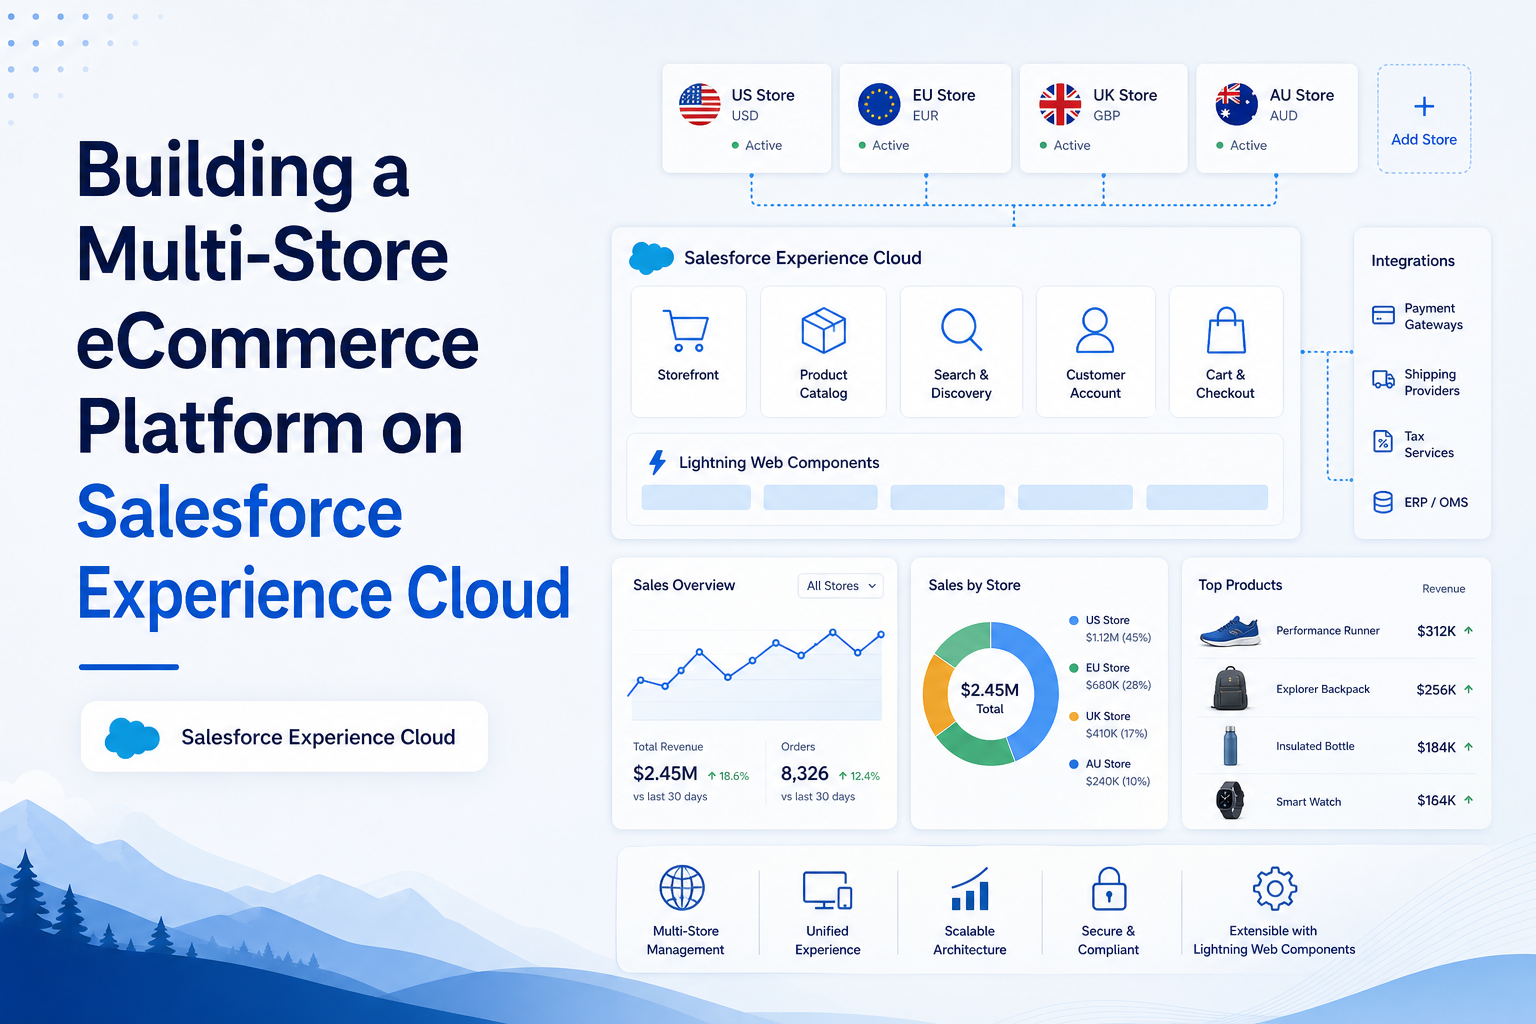
Task: Click the Tax Services percent icon
Action: point(1383,442)
